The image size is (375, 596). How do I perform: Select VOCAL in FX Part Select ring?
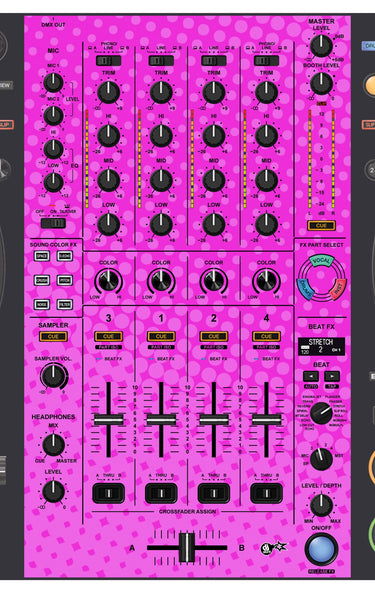(321, 261)
